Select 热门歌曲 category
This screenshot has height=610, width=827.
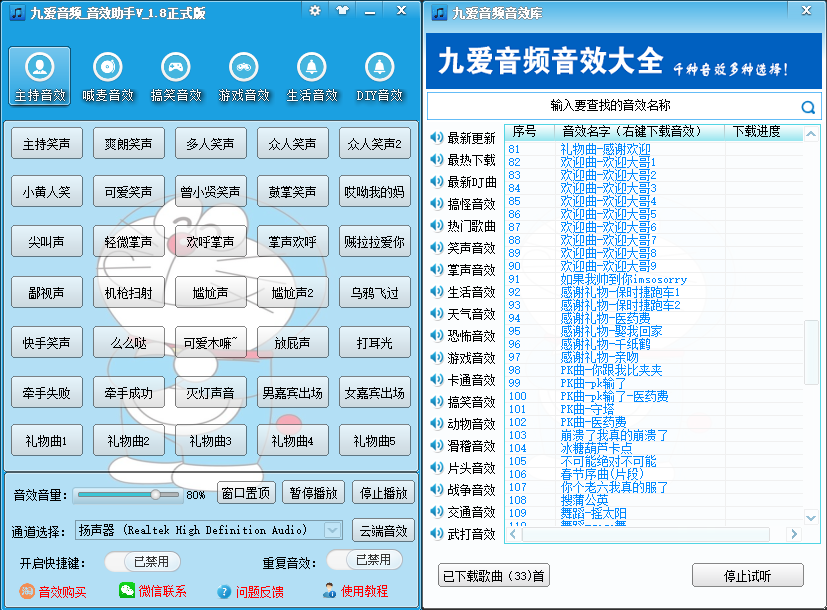click(463, 226)
